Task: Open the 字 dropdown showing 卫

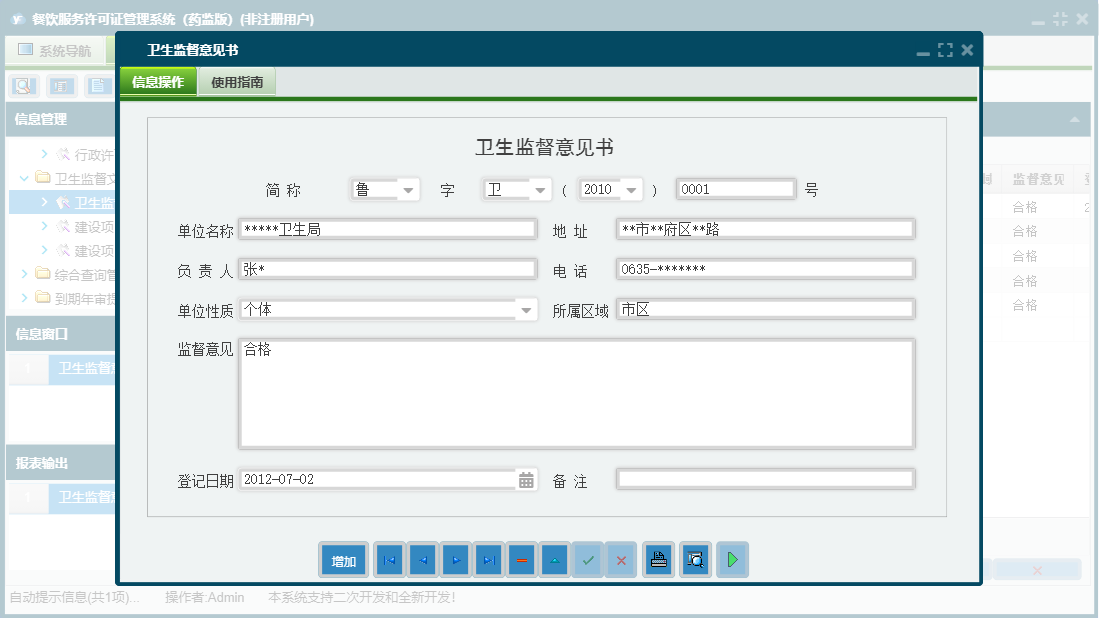Action: 539,190
